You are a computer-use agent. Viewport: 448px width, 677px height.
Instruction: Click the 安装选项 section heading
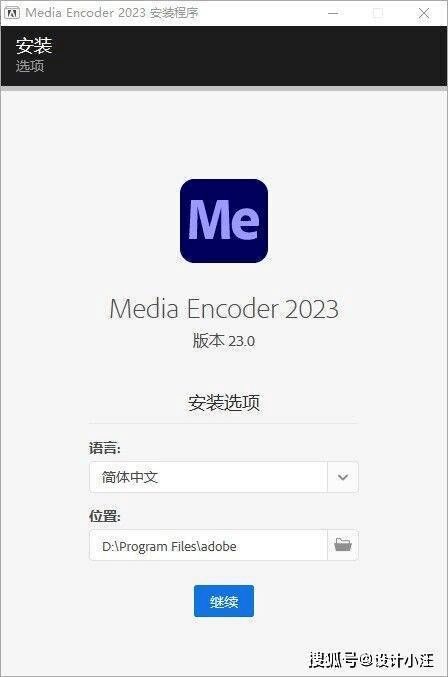[x=224, y=402]
